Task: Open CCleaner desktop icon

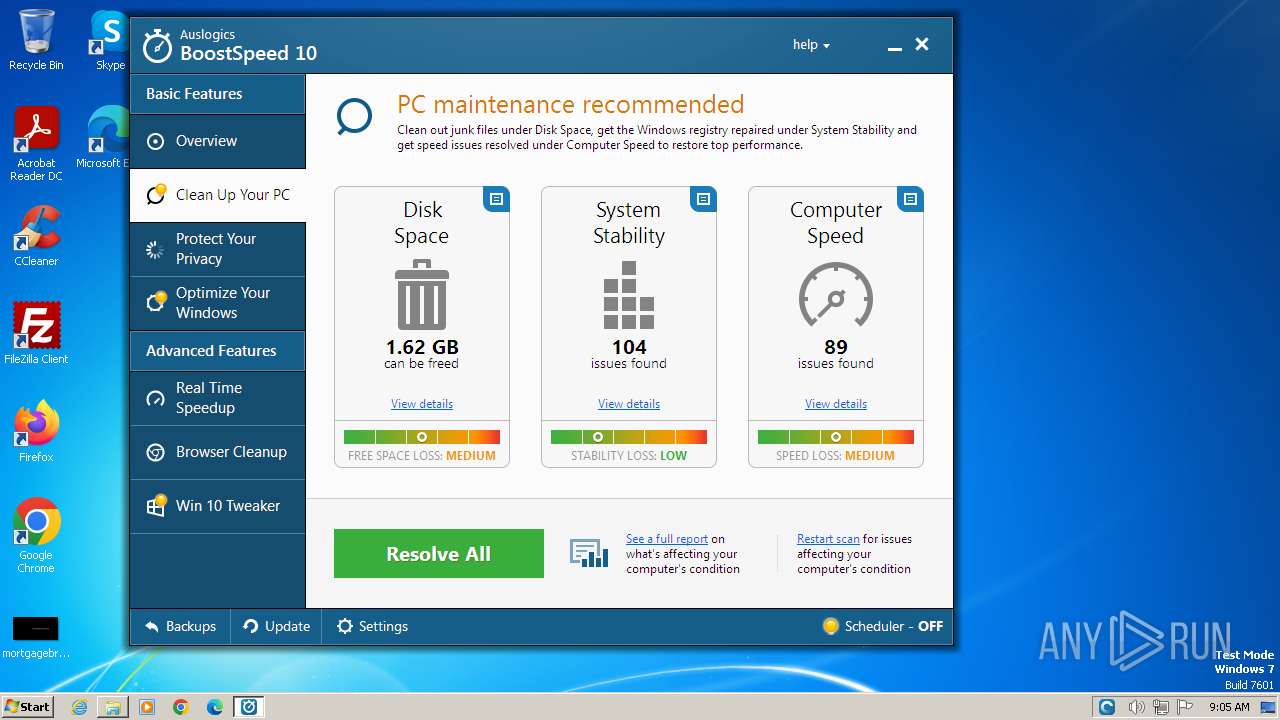Action: (x=36, y=236)
